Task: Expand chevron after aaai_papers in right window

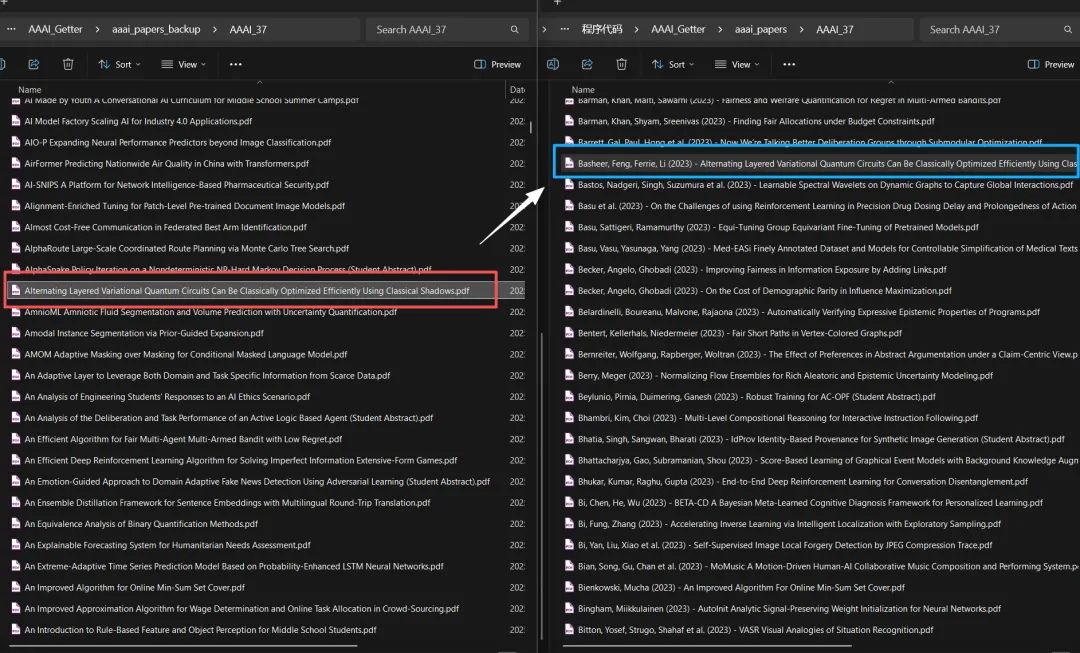Action: click(x=801, y=30)
